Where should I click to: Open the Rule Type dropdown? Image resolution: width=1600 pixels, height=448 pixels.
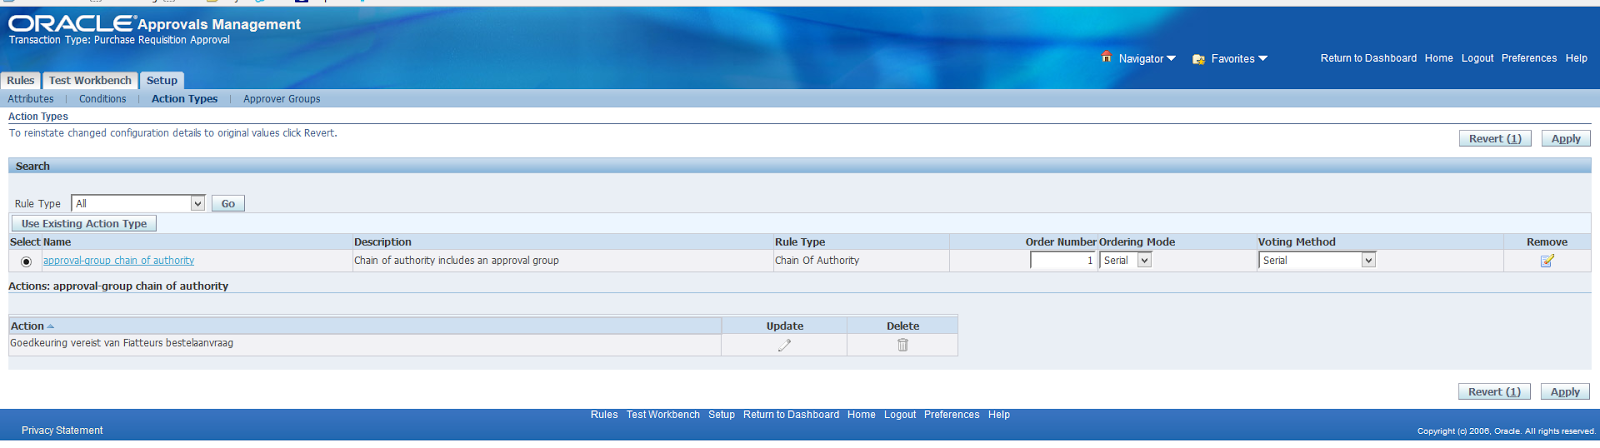point(138,204)
